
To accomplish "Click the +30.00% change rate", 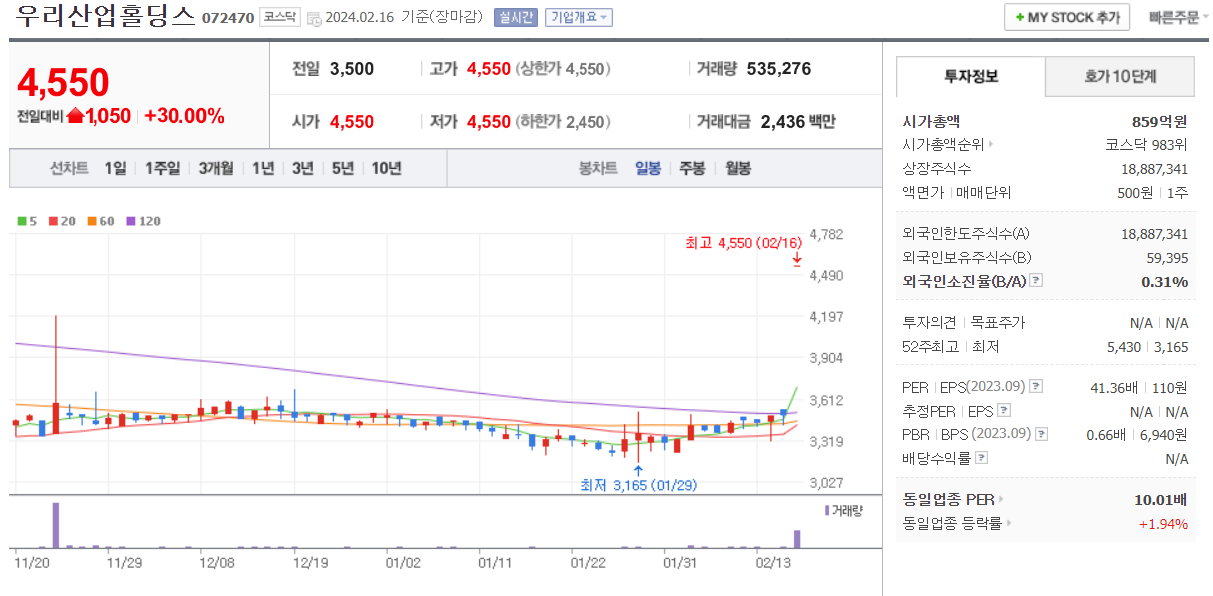I will [185, 116].
